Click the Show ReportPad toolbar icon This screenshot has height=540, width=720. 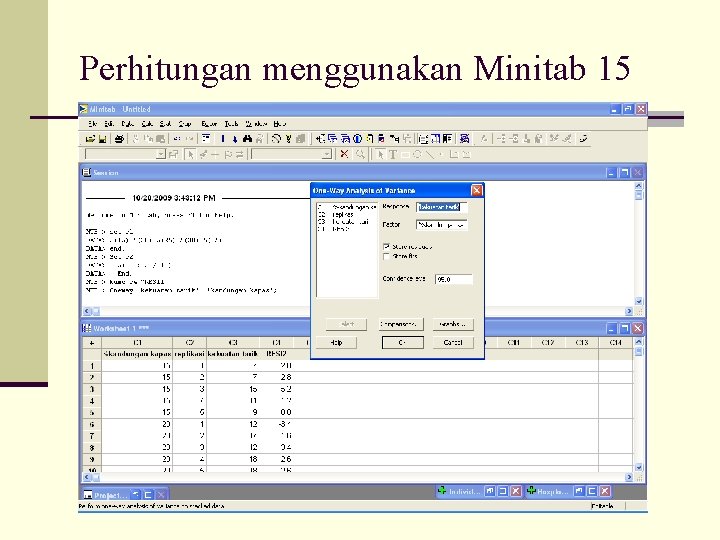coord(381,139)
